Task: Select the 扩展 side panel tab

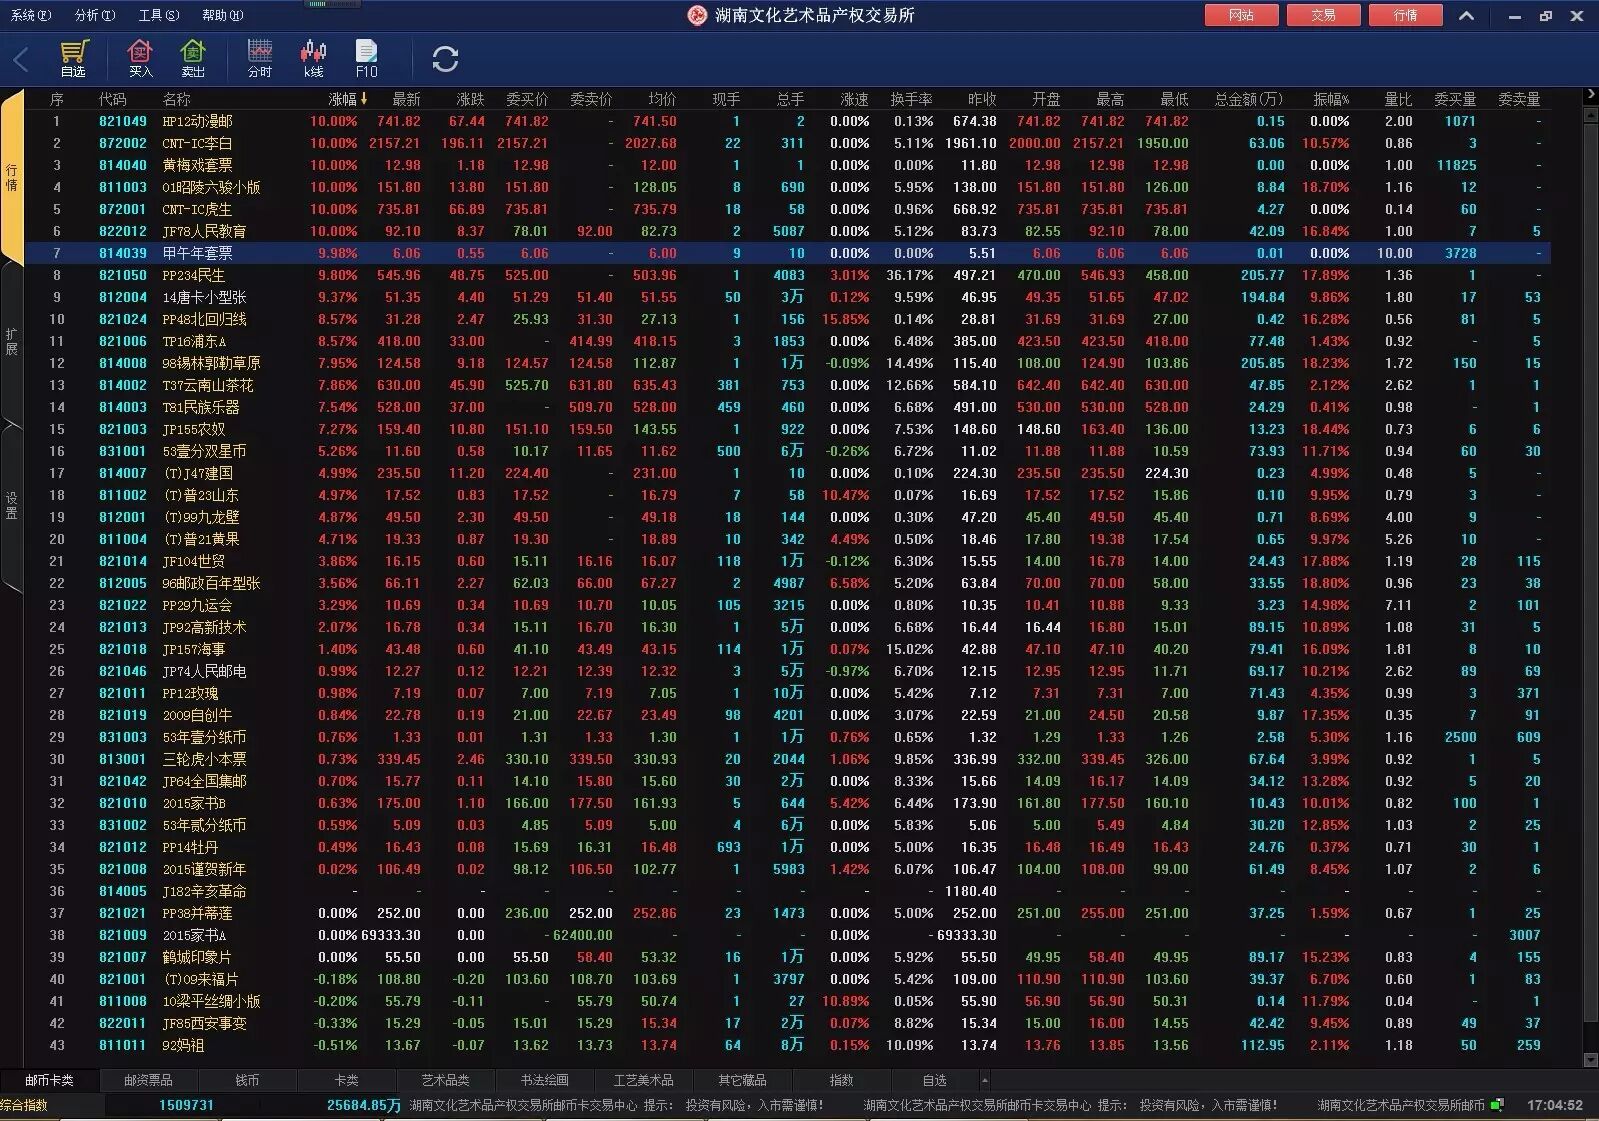Action: [x=11, y=341]
